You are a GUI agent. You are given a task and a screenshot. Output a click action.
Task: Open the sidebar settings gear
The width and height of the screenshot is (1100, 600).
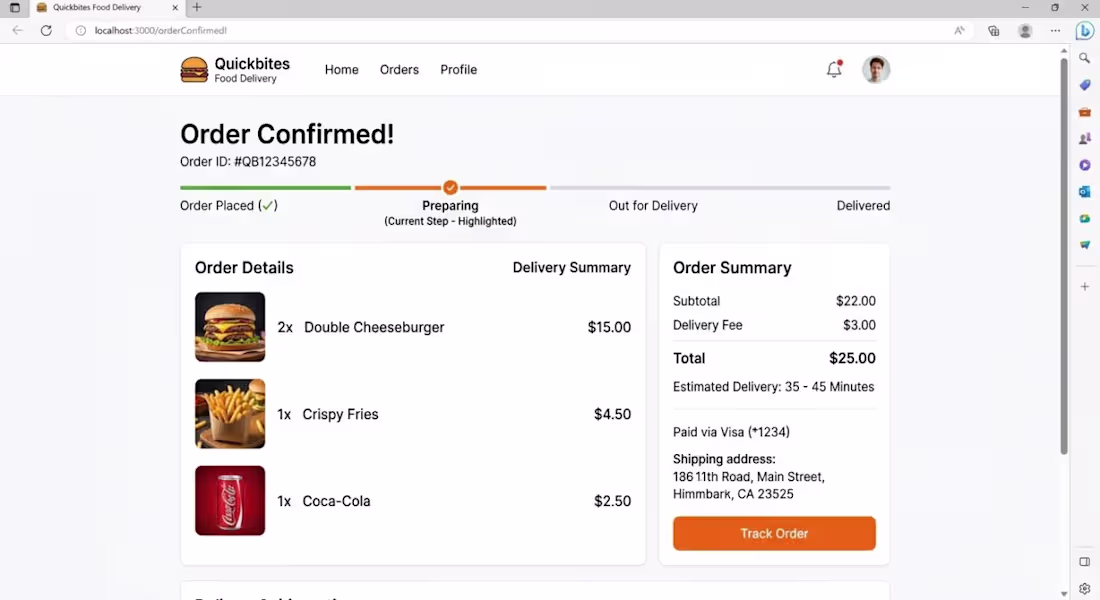tap(1085, 588)
